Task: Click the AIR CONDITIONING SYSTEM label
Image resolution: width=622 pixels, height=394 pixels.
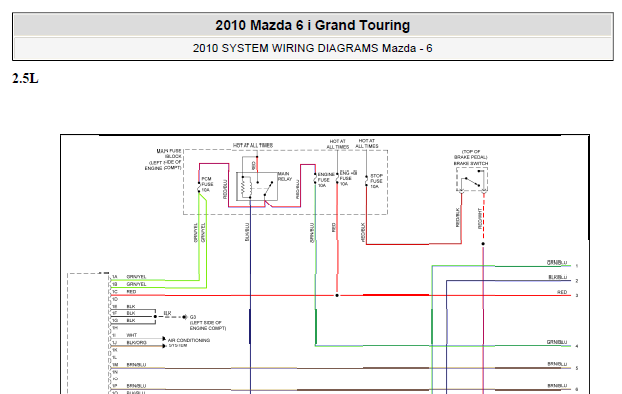Action: click(189, 343)
